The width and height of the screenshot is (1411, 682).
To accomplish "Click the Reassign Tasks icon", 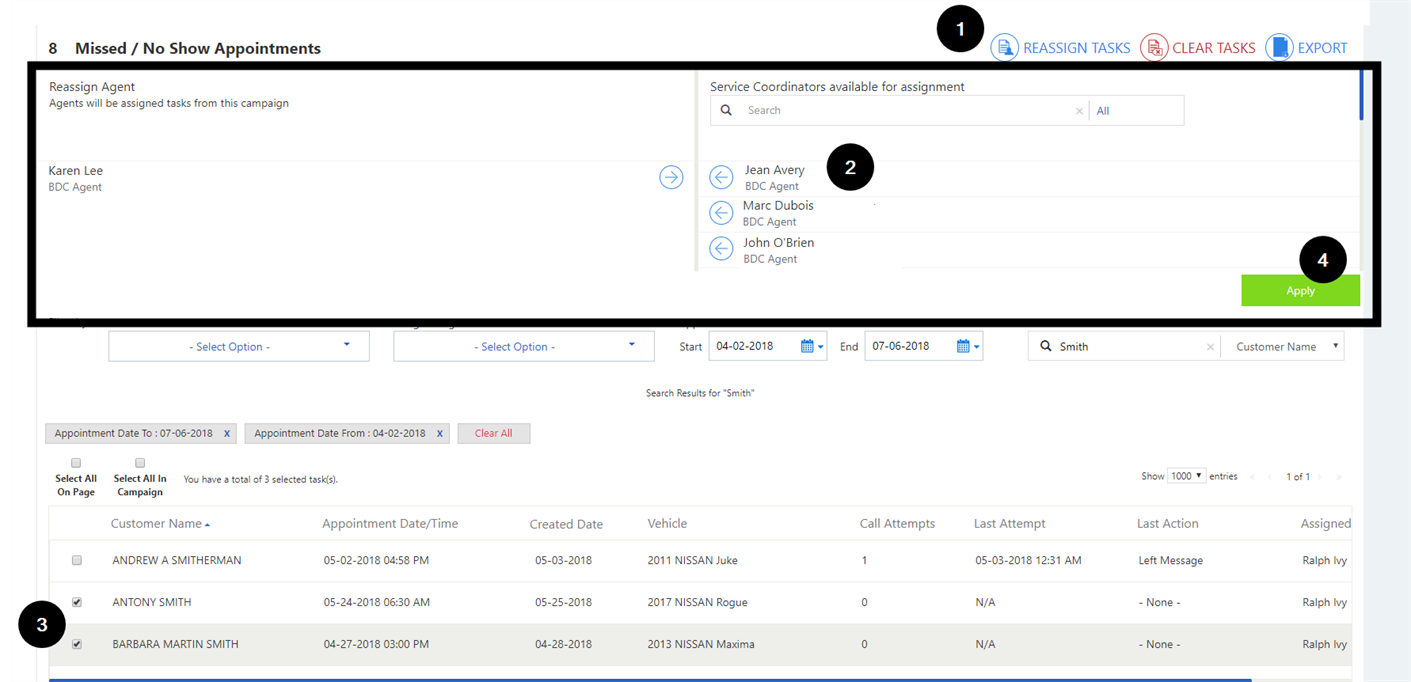I will (x=1004, y=47).
